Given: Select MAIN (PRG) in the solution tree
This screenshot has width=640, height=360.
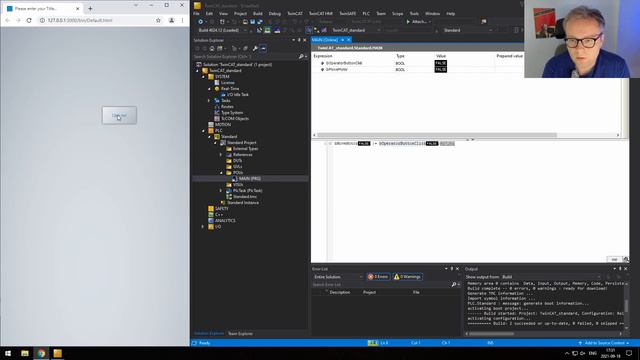Looking at the screenshot, I should point(249,179).
